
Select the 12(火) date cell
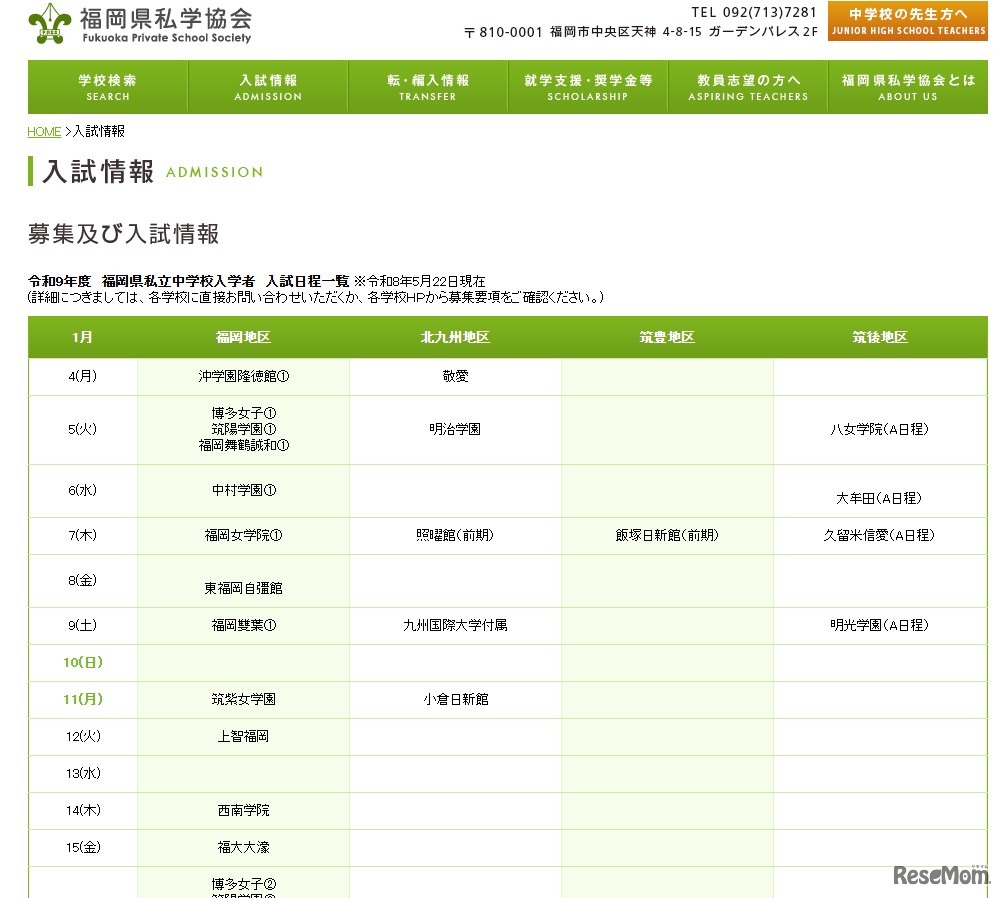point(83,737)
